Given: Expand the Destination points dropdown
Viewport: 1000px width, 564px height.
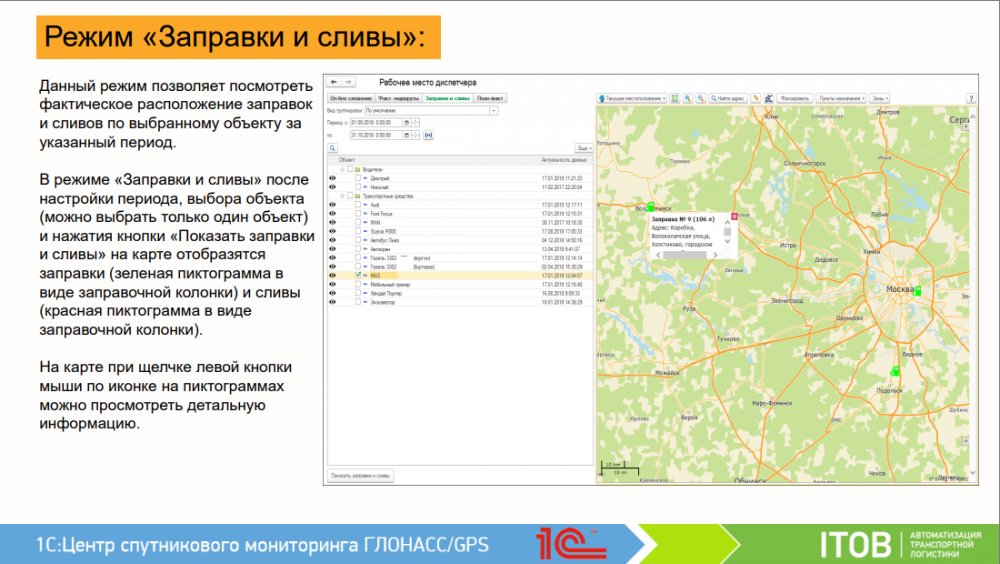Looking at the screenshot, I should [x=840, y=99].
